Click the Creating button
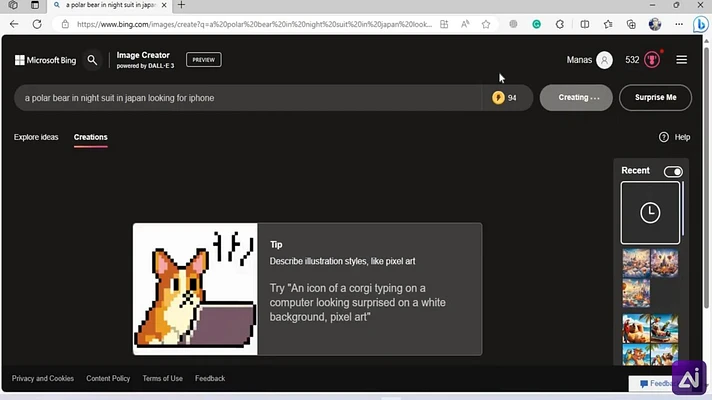This screenshot has width=712, height=400. [x=576, y=98]
